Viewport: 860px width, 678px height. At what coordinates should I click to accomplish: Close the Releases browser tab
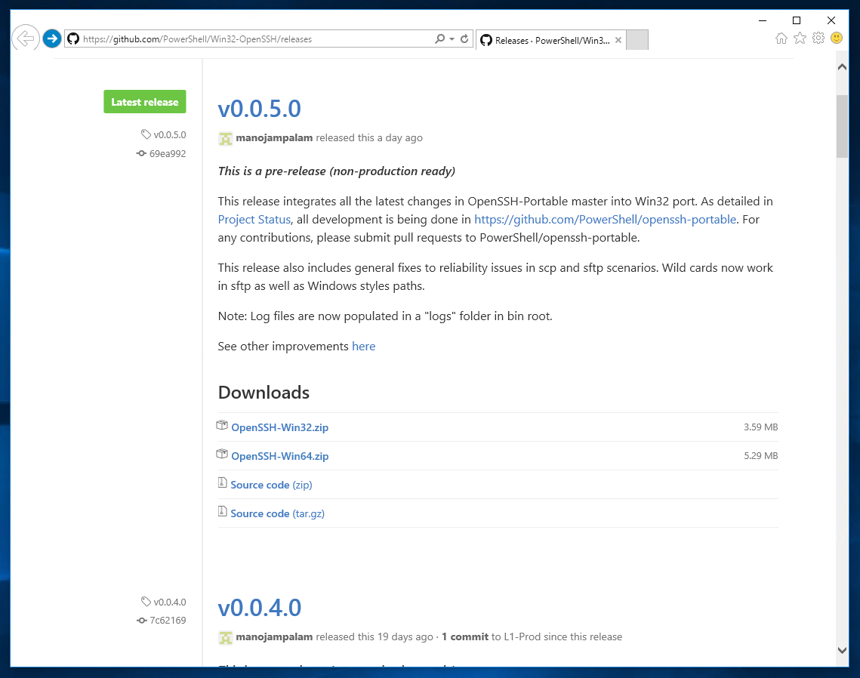(x=618, y=40)
